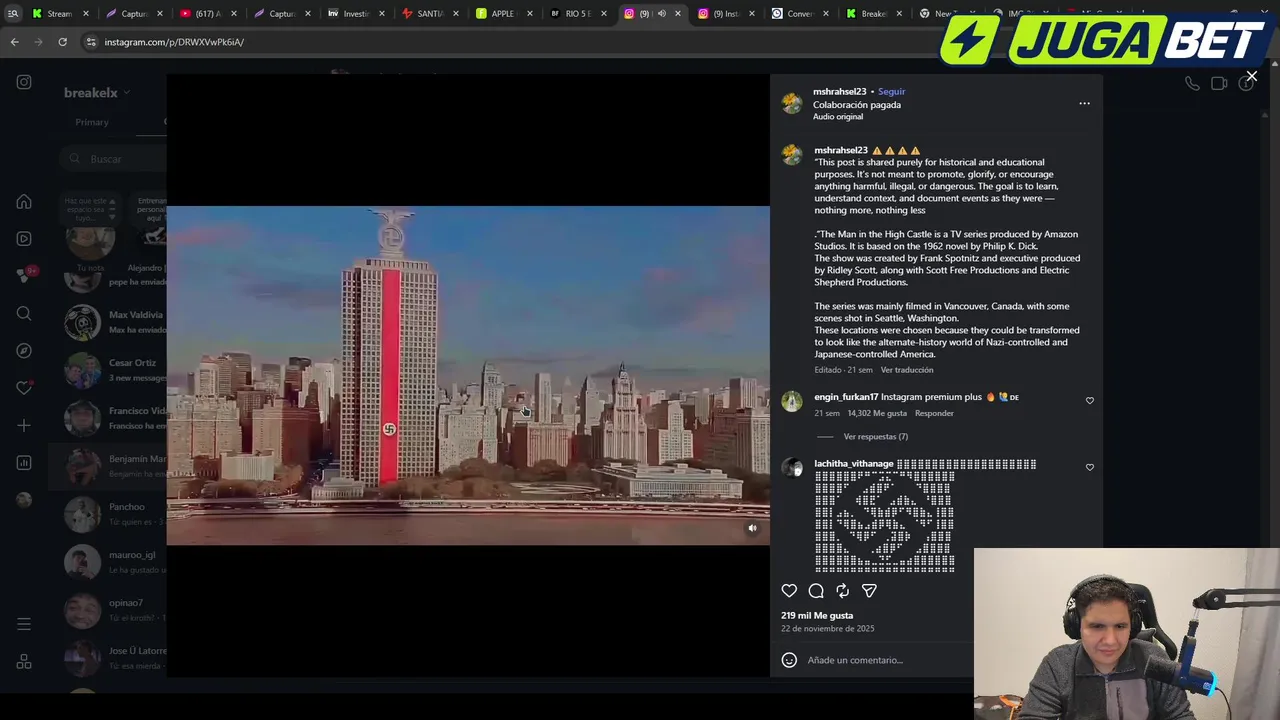The image size is (1280, 720).
Task: Open more options menu for the post
Action: (x=1084, y=103)
